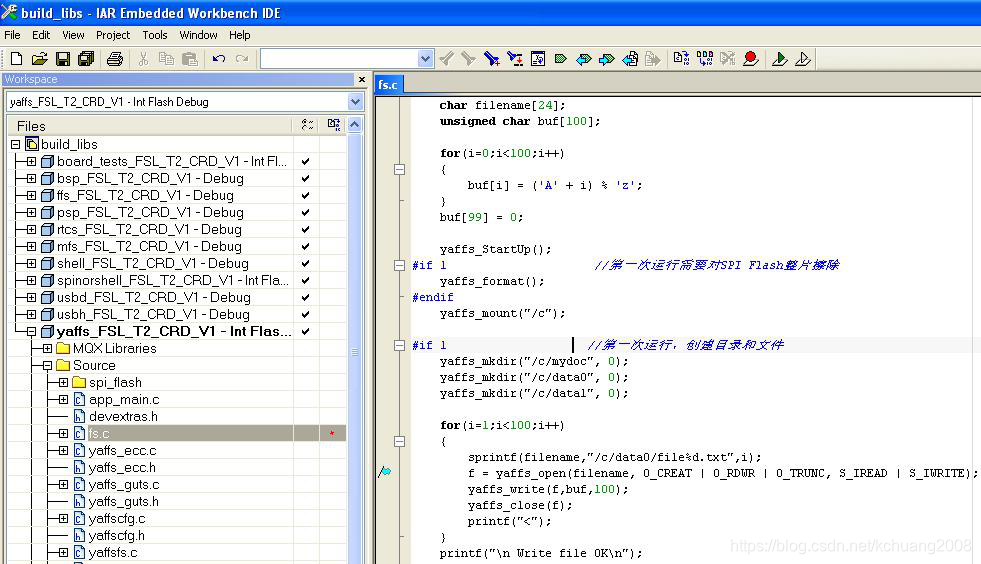This screenshot has width=981, height=564.
Task: Toggle bookmark with green flag icon
Action: click(x=561, y=59)
